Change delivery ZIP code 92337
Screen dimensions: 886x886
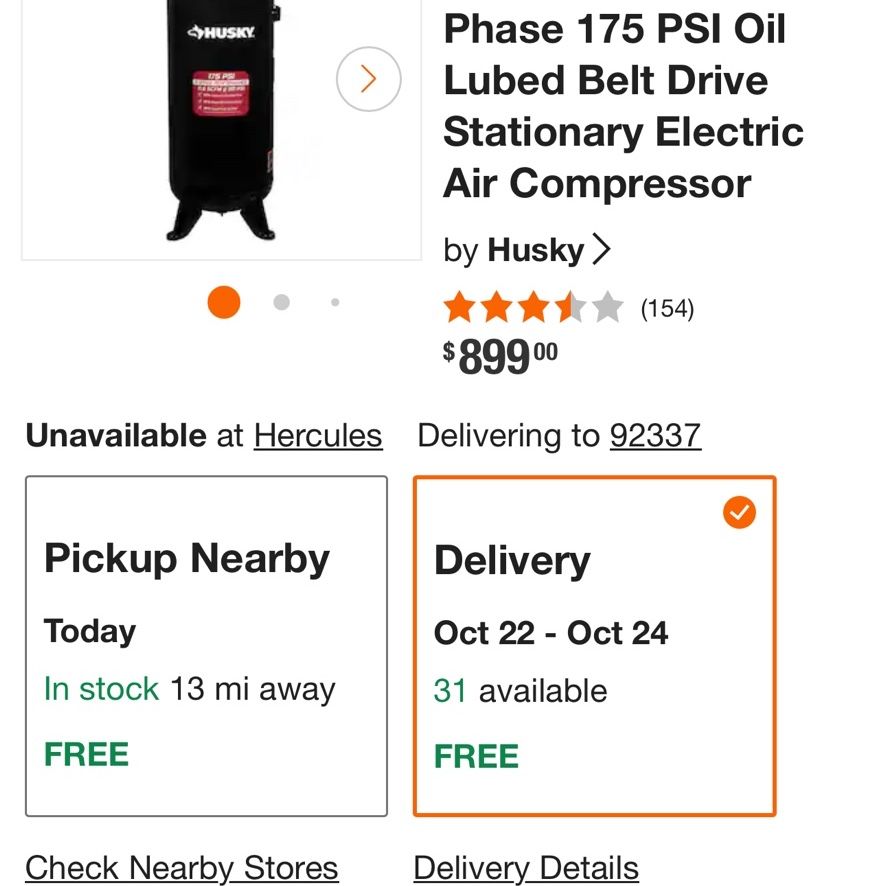click(655, 436)
